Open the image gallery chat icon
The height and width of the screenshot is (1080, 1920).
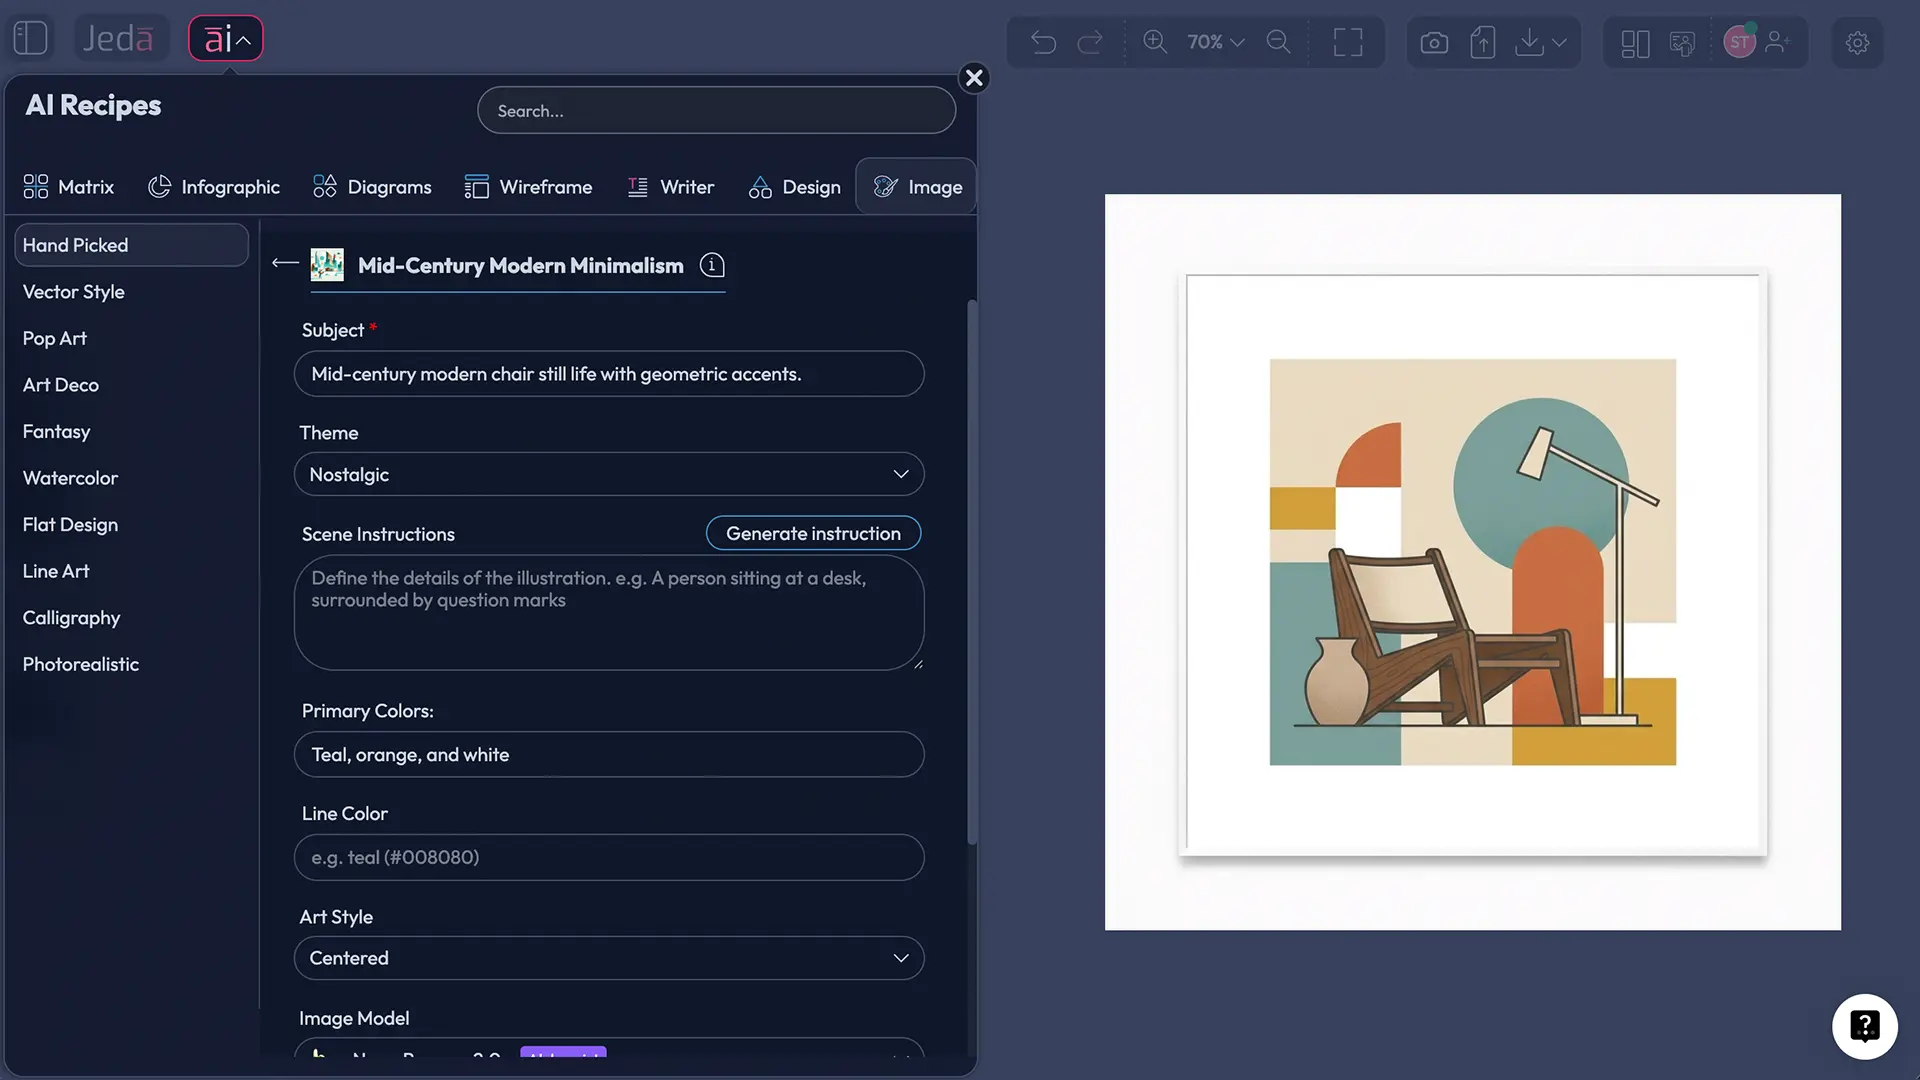click(1683, 43)
